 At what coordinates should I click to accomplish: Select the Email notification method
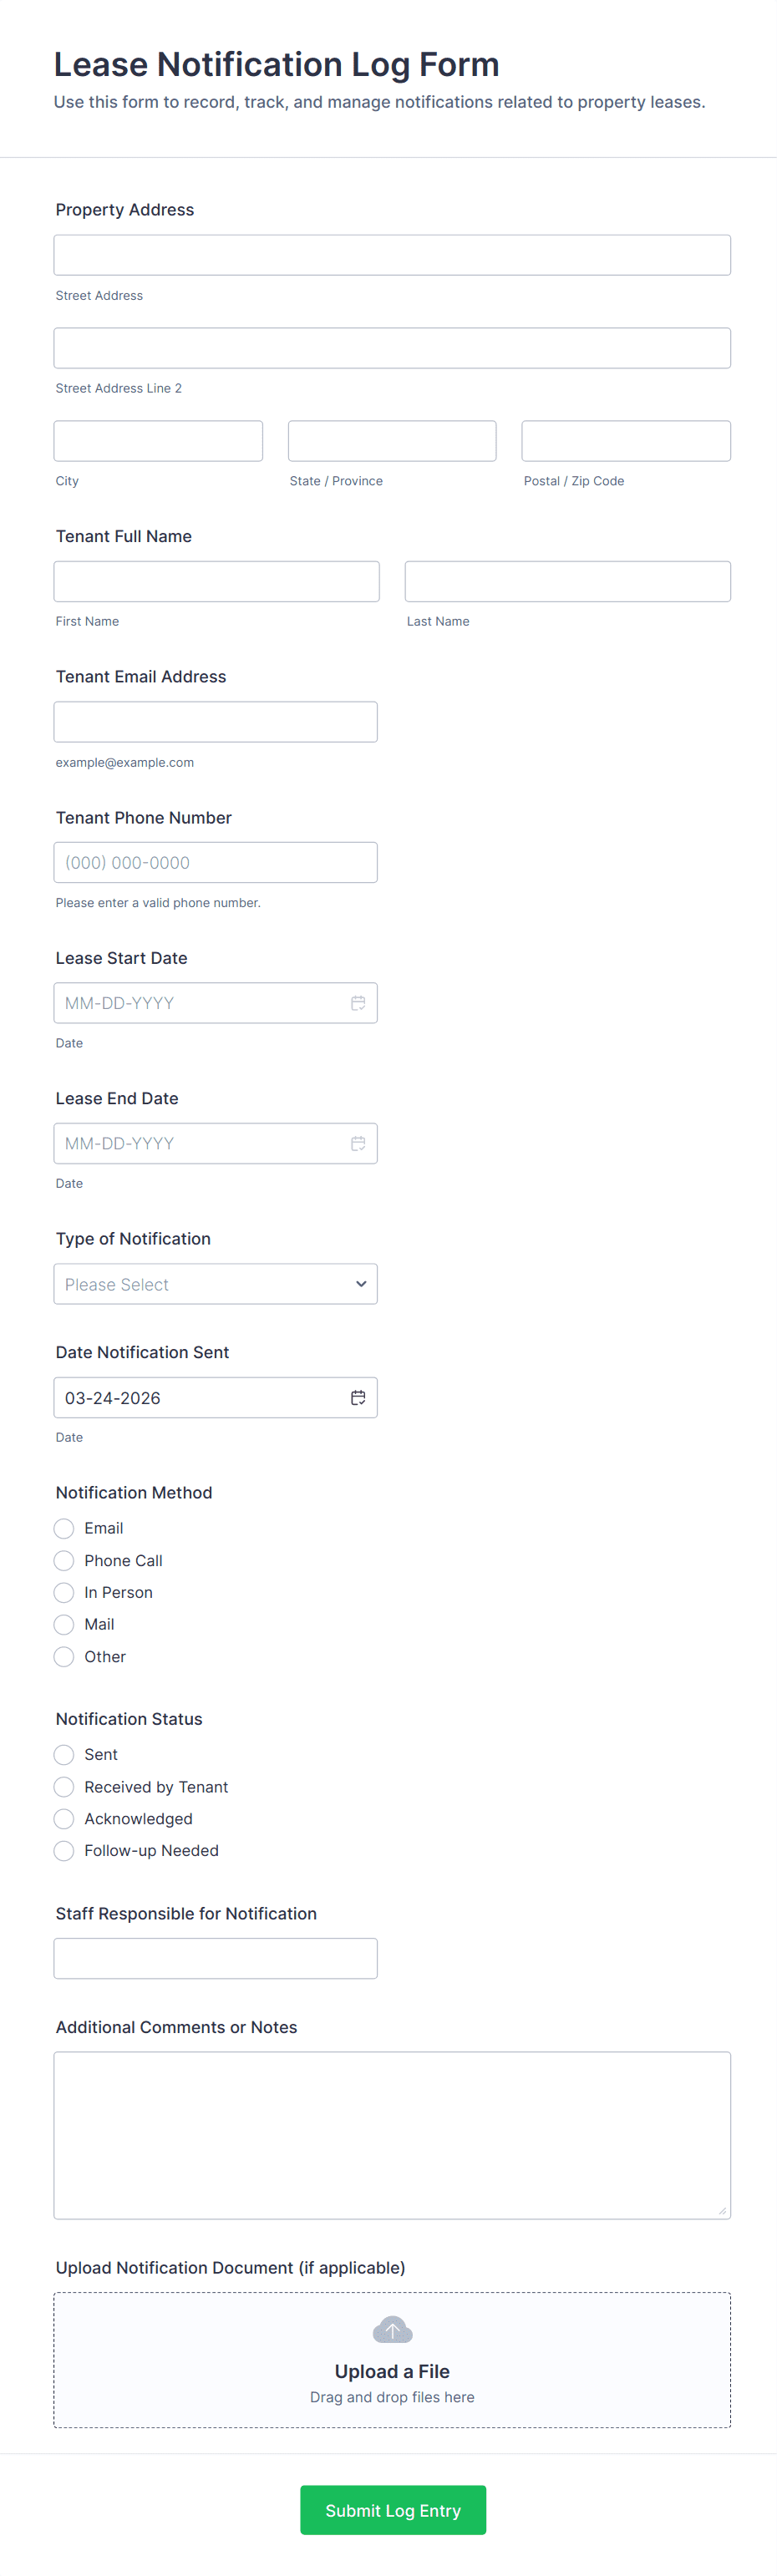point(64,1528)
